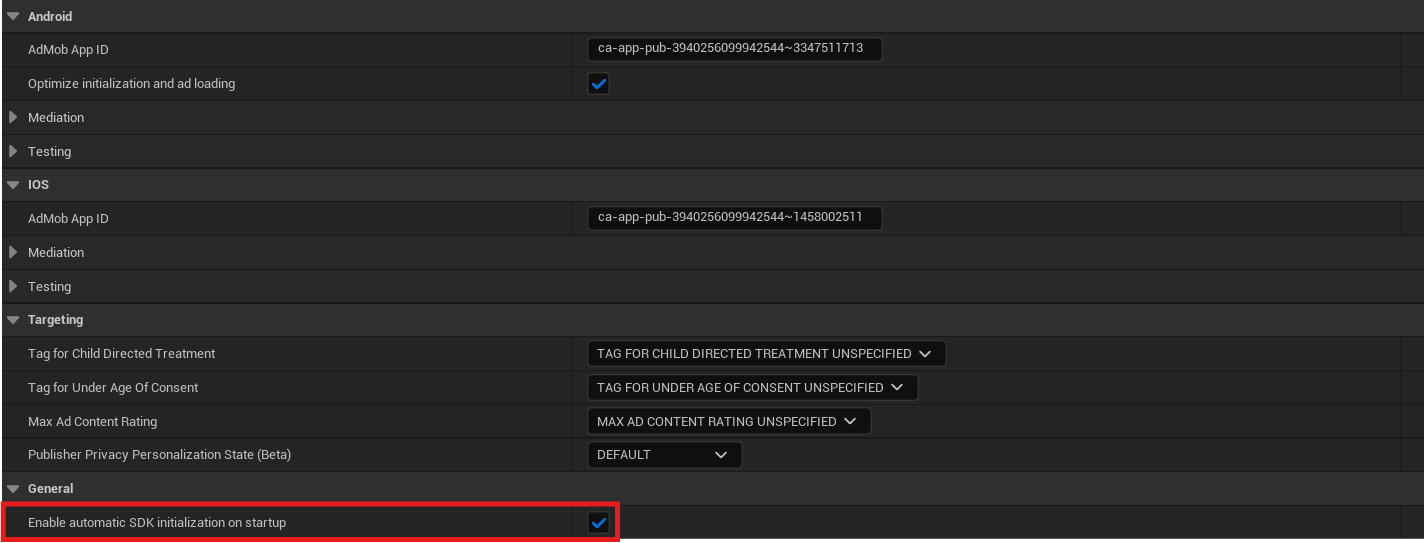Expand the IOS Testing section
This screenshot has height=543, width=1424.
coord(13,287)
